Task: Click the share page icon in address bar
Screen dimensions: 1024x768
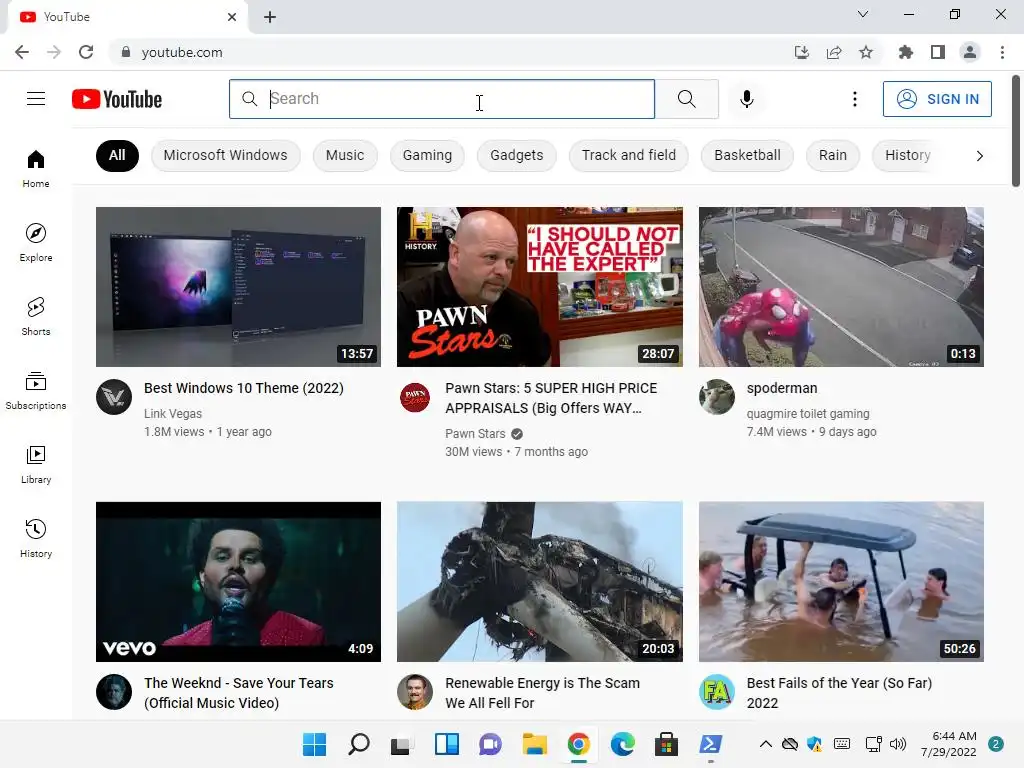Action: tap(834, 52)
